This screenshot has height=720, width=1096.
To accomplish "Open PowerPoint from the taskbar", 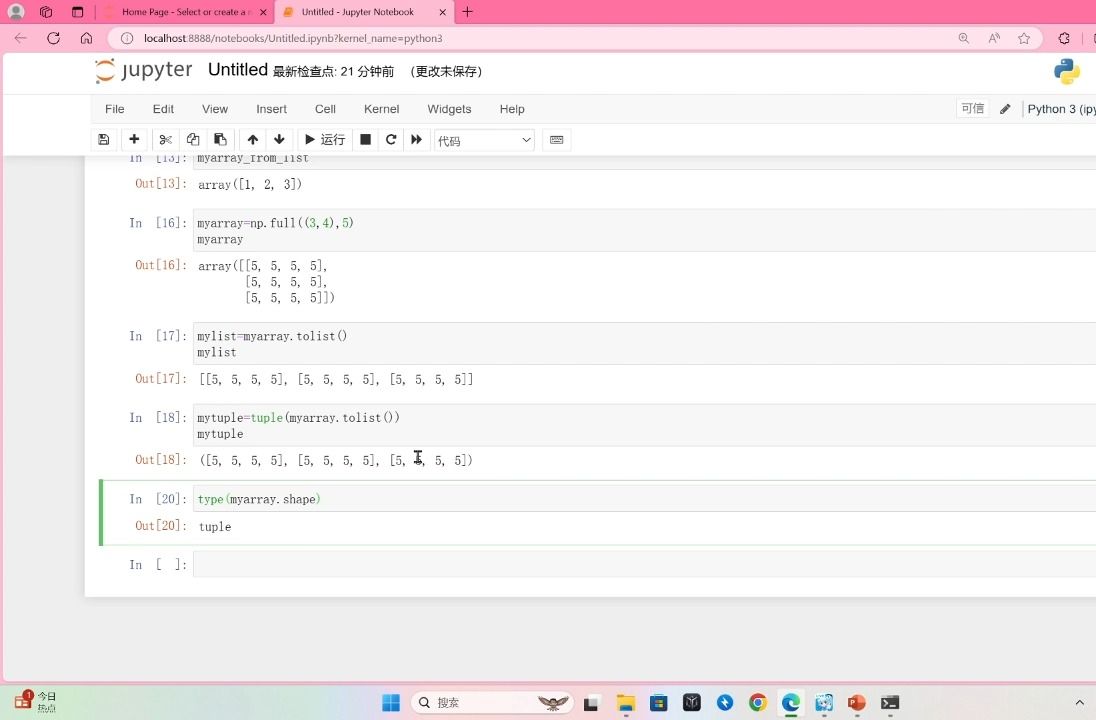I will (856, 703).
